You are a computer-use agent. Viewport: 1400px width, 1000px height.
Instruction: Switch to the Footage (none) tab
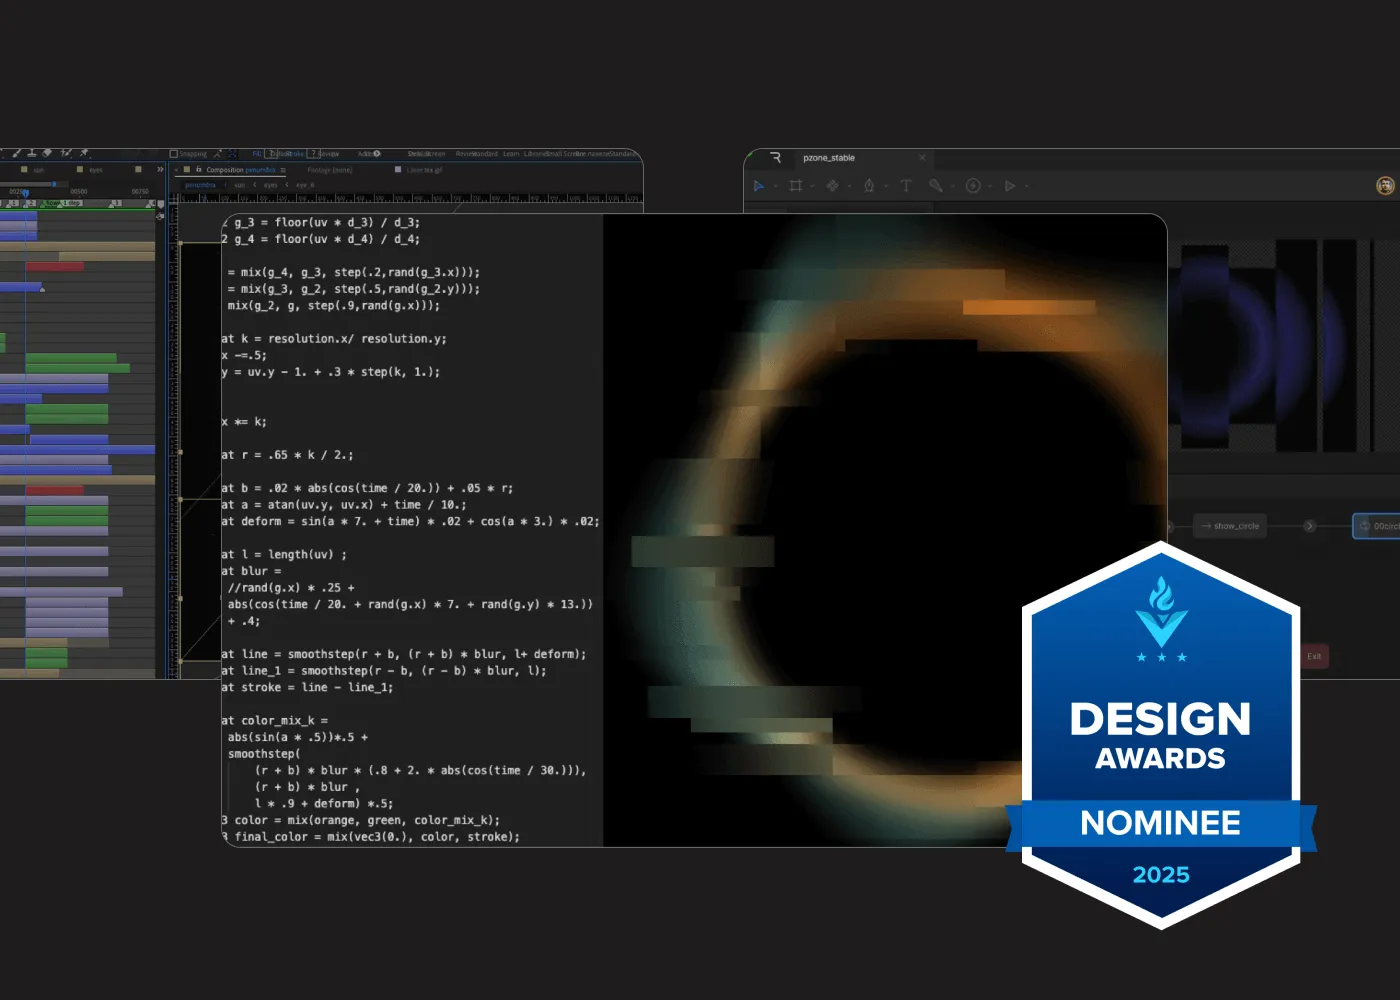point(330,170)
